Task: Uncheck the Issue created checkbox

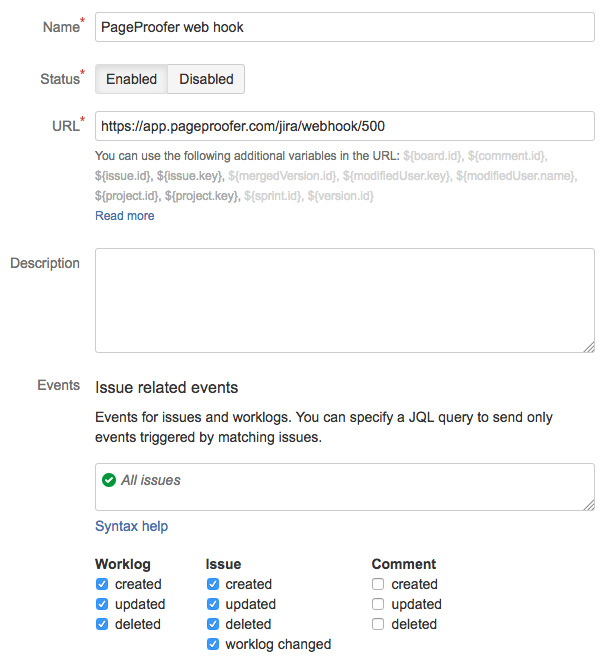Action: coord(213,584)
